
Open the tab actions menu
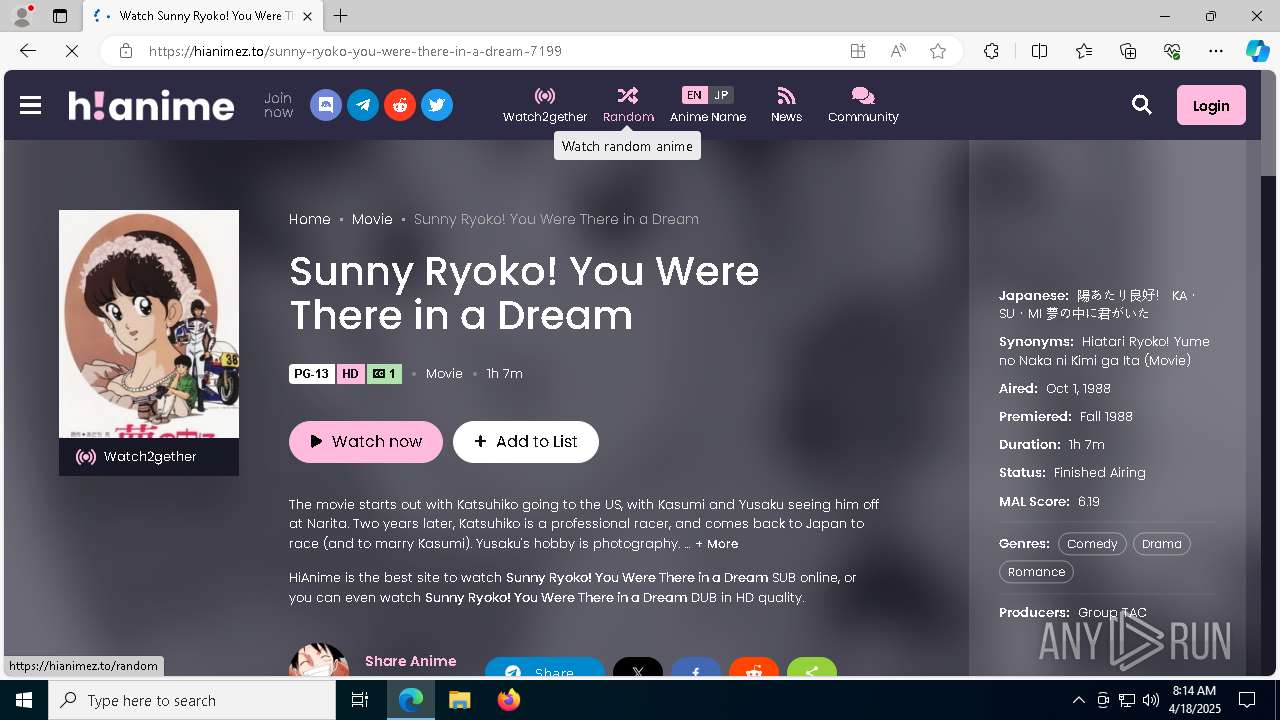point(60,16)
